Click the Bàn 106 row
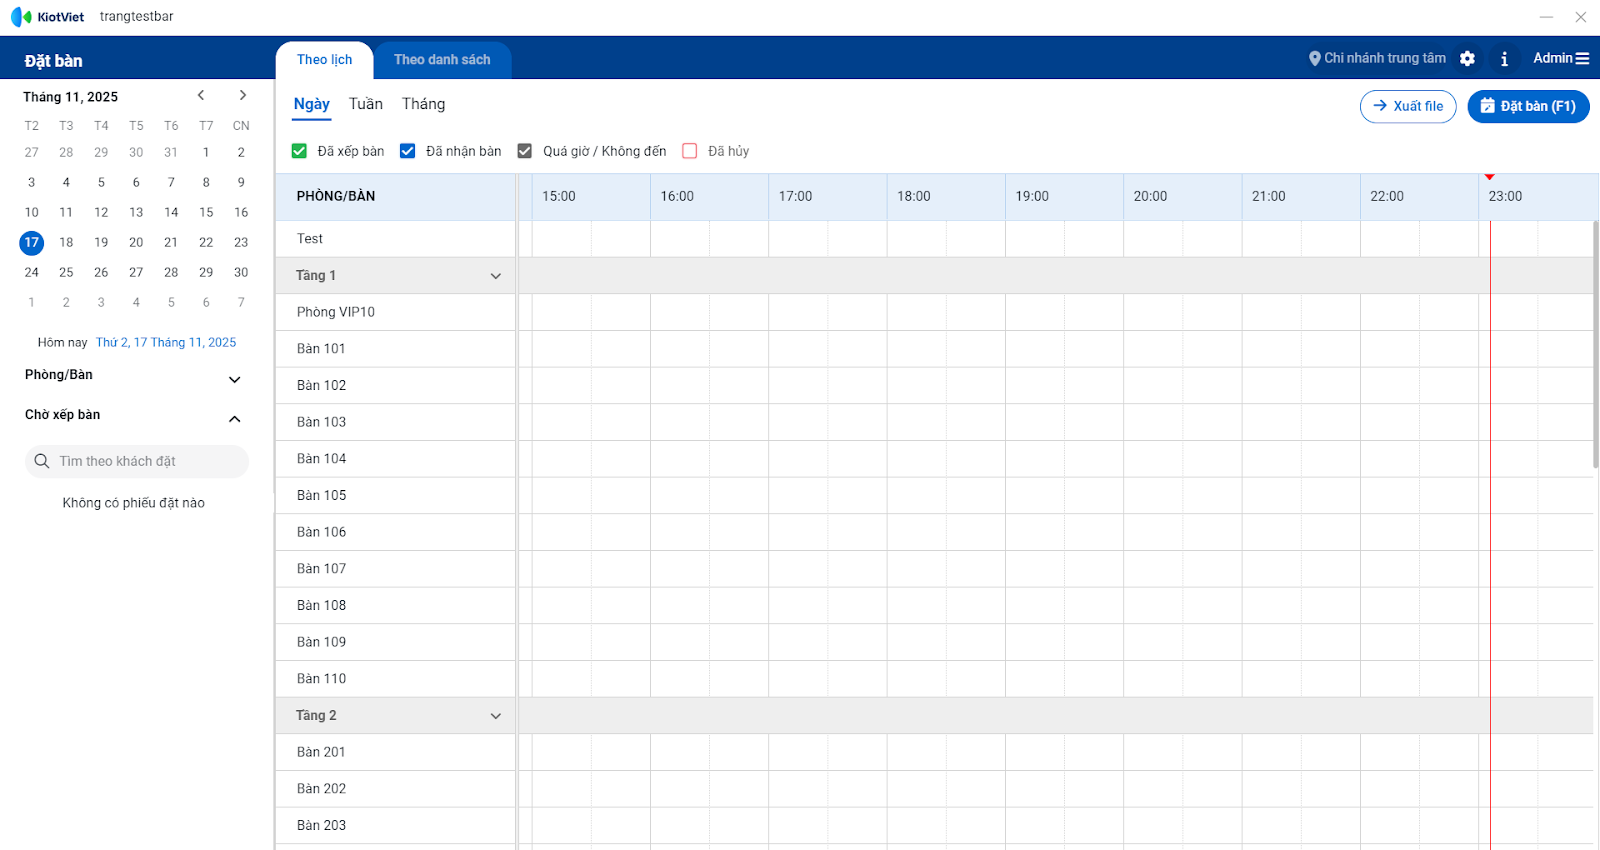 pos(395,532)
